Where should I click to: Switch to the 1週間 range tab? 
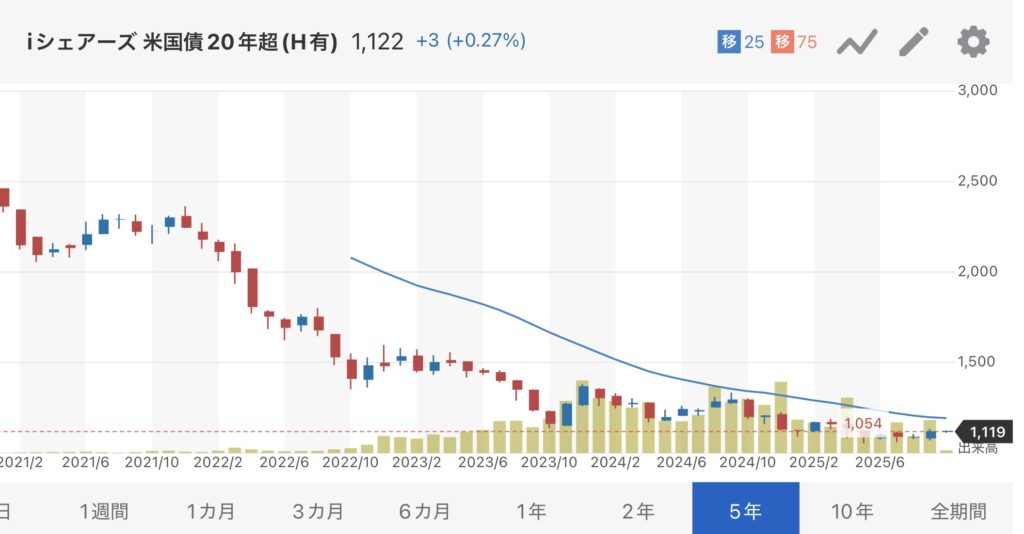coord(105,511)
